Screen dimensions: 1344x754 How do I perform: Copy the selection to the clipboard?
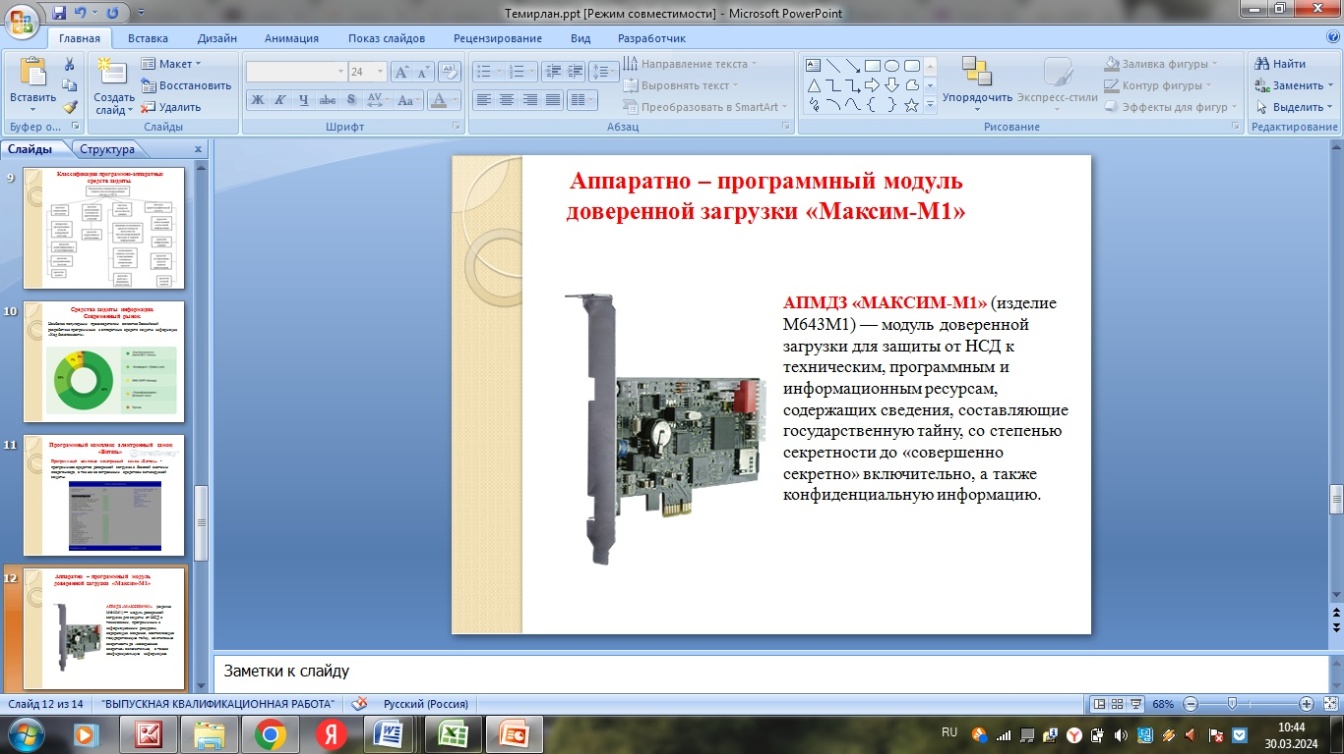(69, 86)
